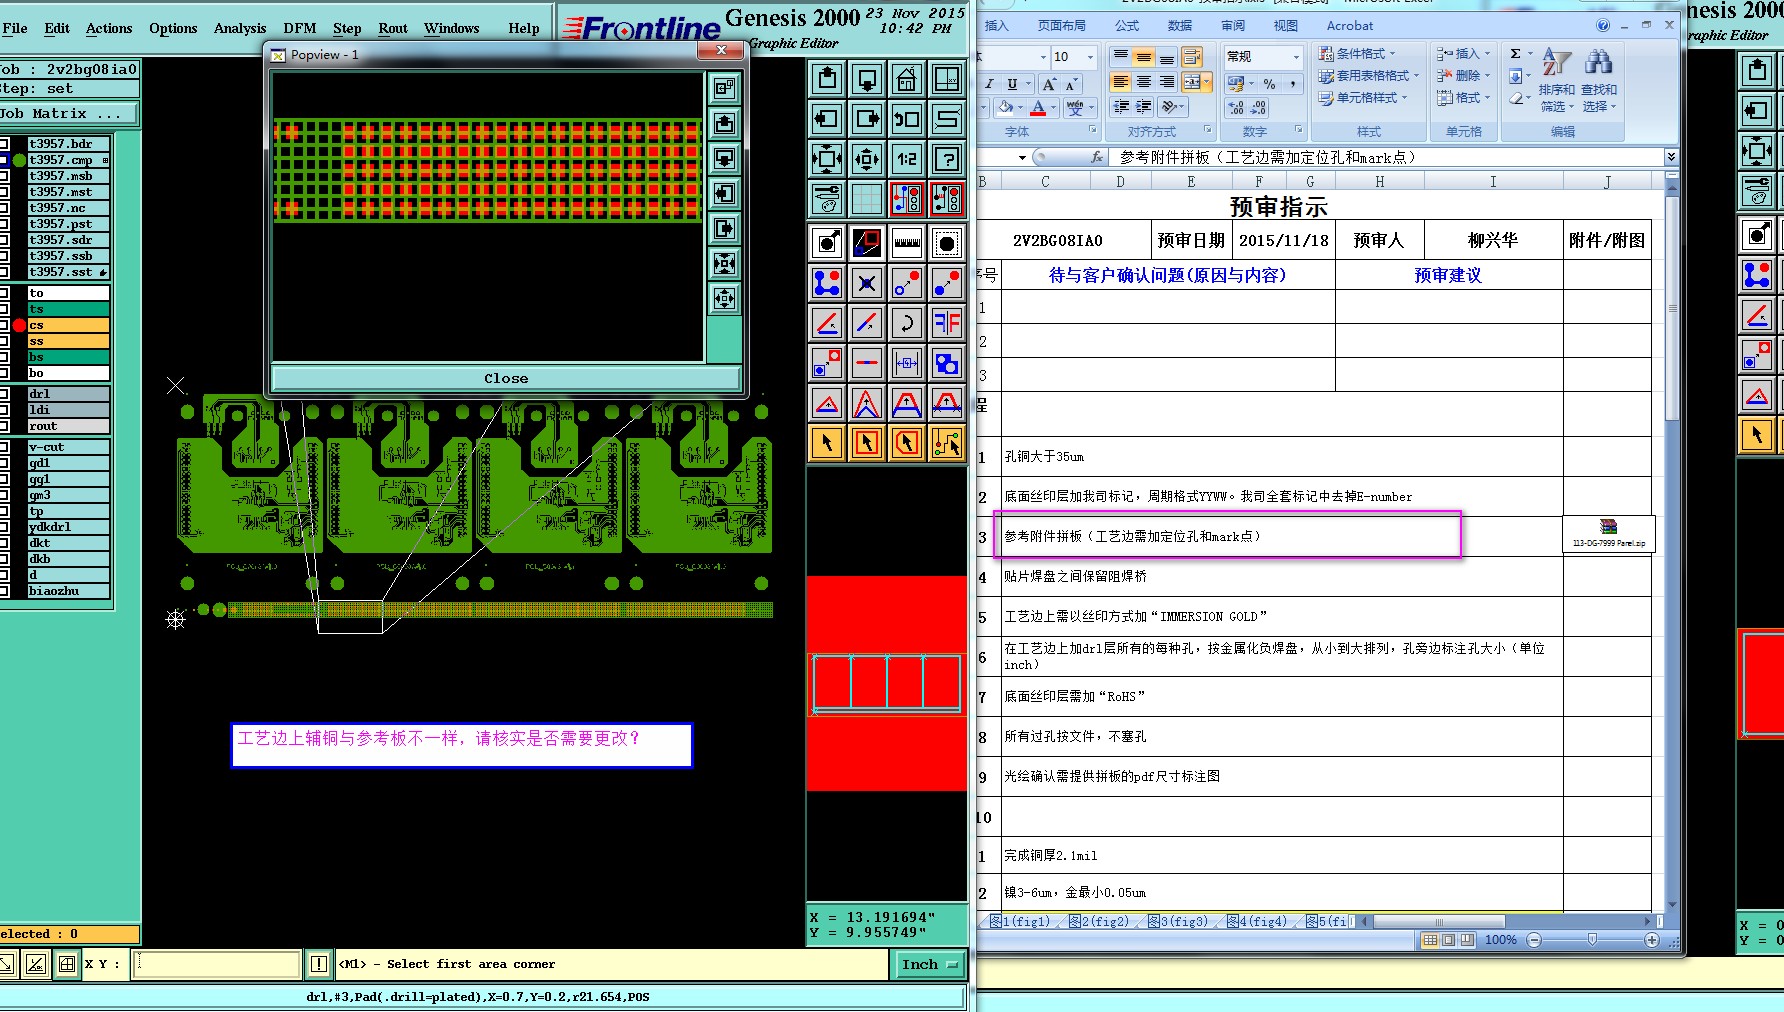
Task: Click the Excel percent style icon
Action: click(1269, 84)
